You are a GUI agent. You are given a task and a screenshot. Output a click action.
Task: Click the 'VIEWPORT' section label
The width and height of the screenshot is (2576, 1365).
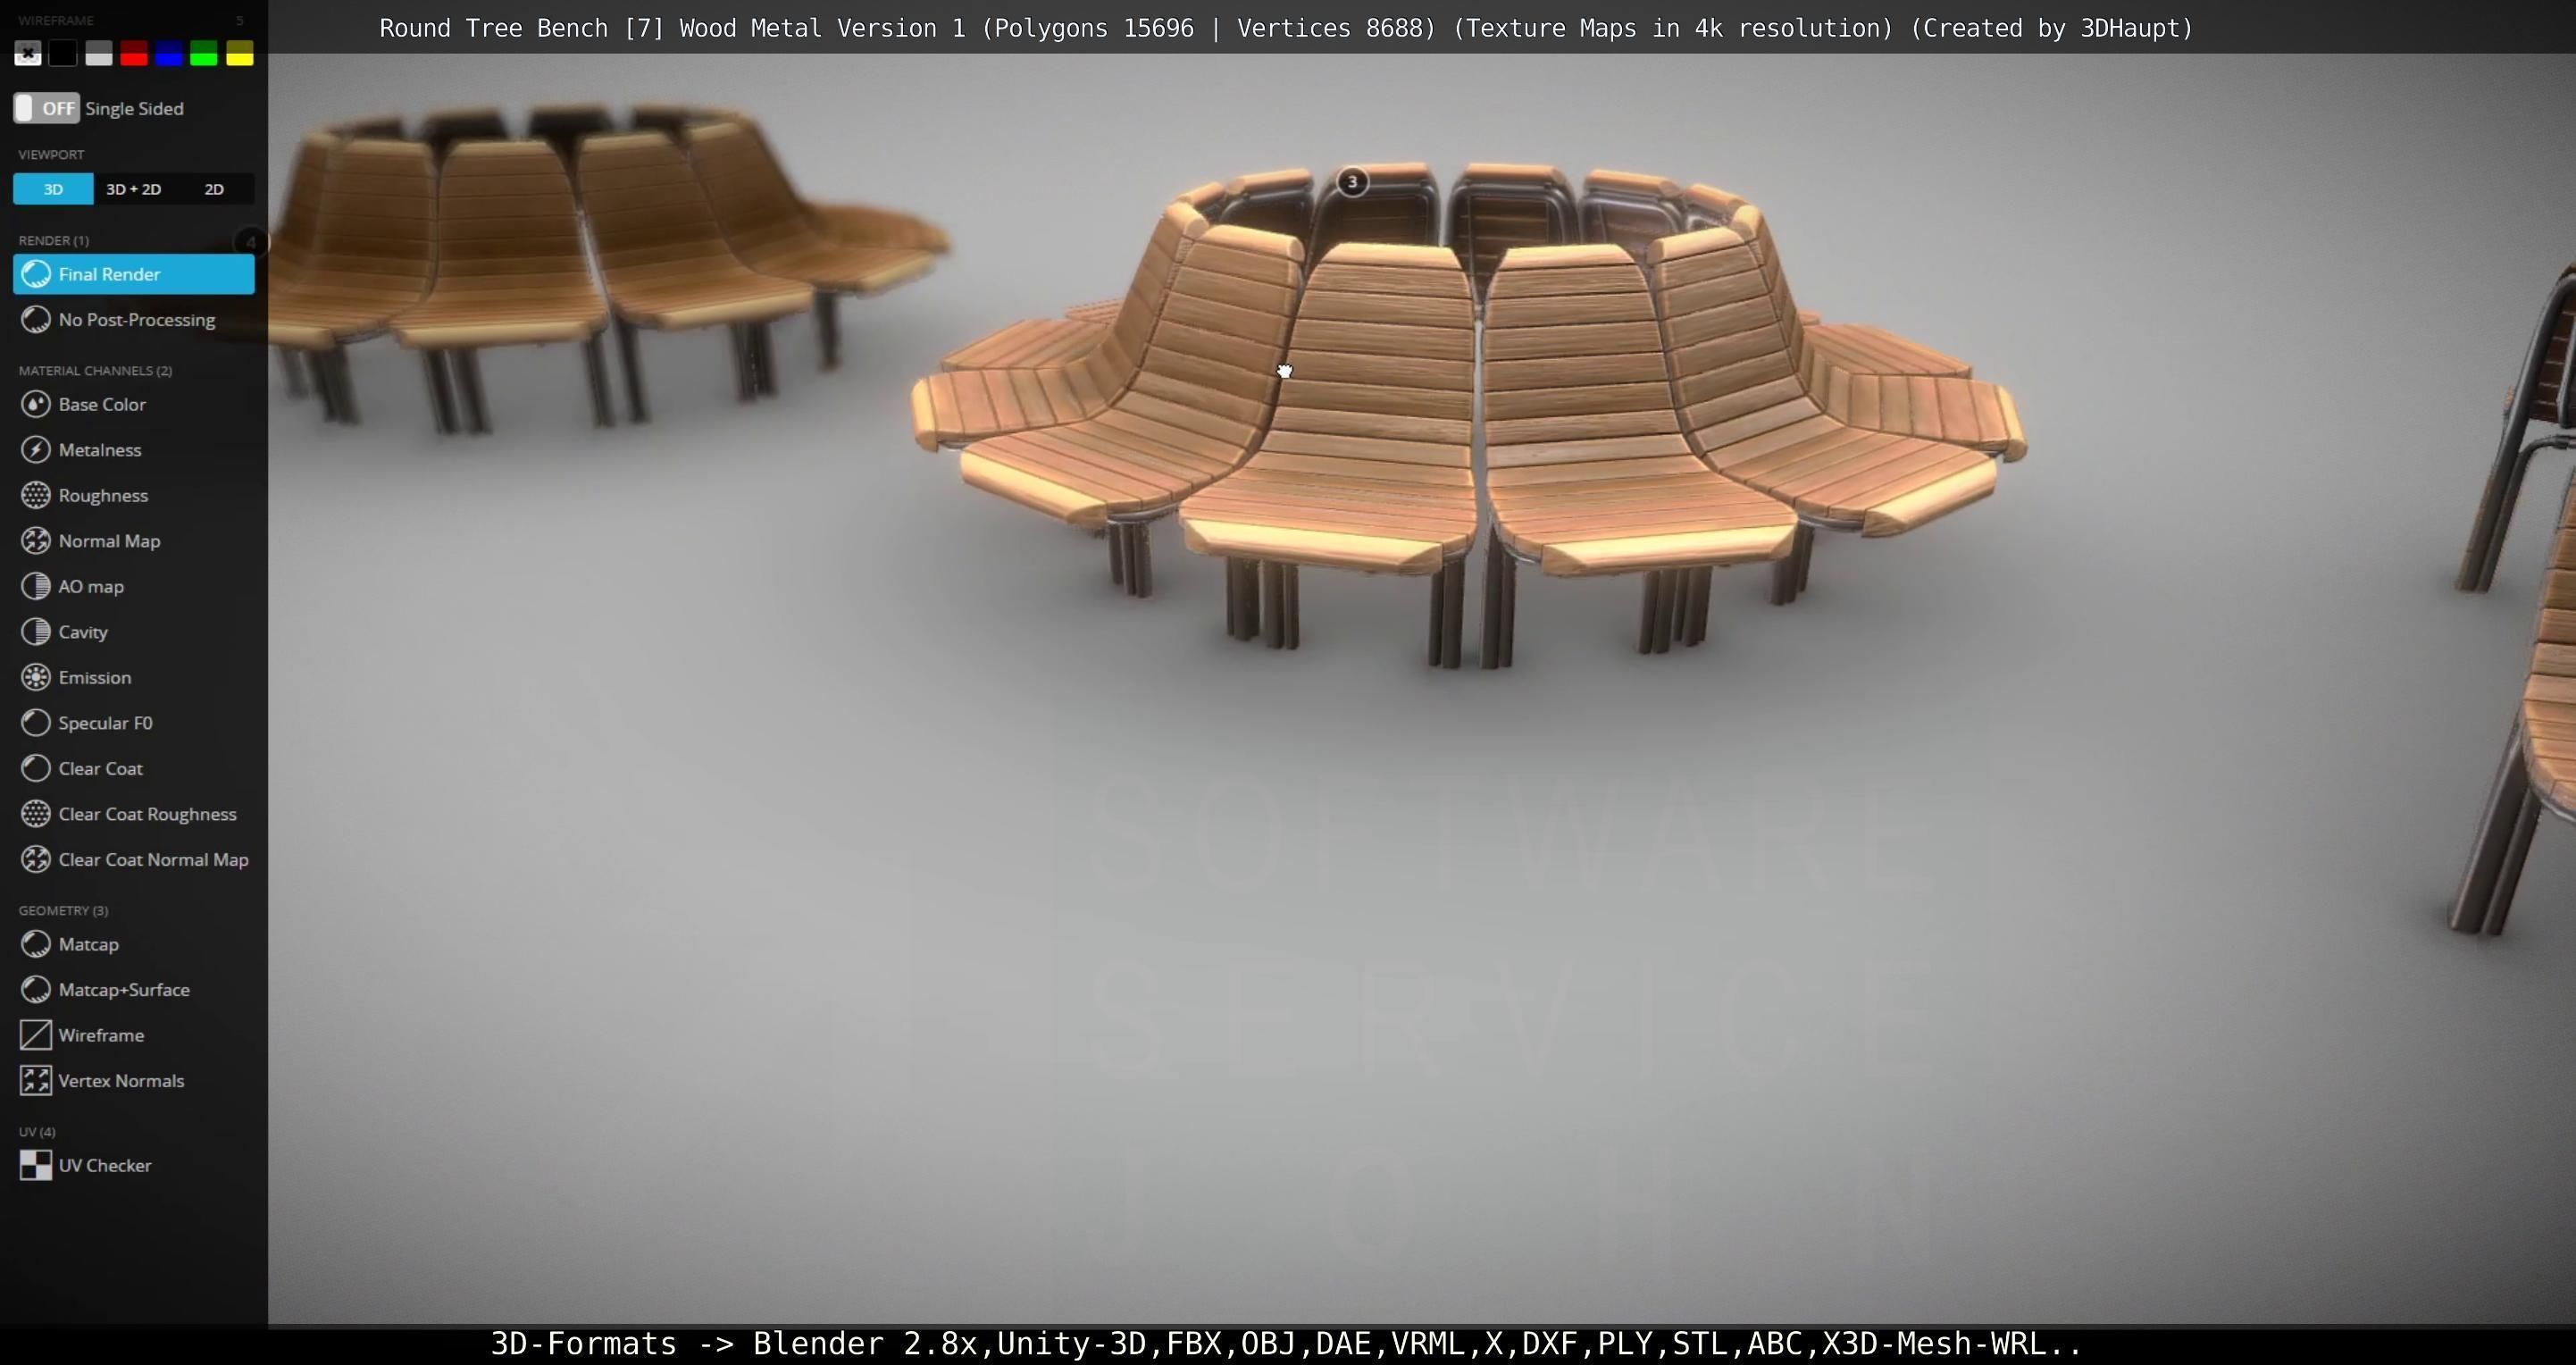click(x=51, y=154)
